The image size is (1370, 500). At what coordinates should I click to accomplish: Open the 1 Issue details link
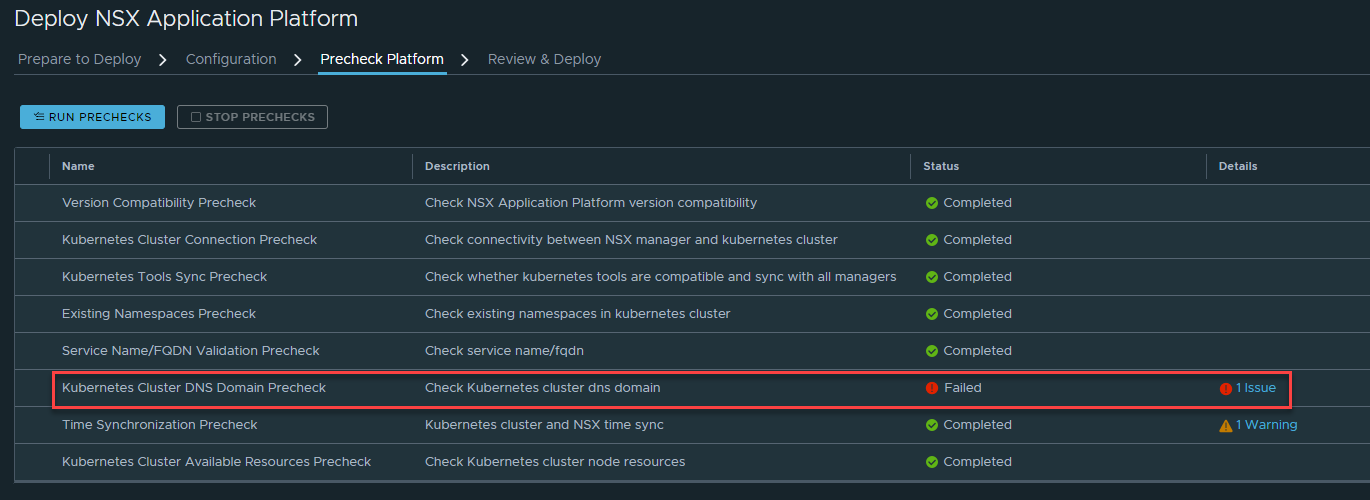[1256, 388]
